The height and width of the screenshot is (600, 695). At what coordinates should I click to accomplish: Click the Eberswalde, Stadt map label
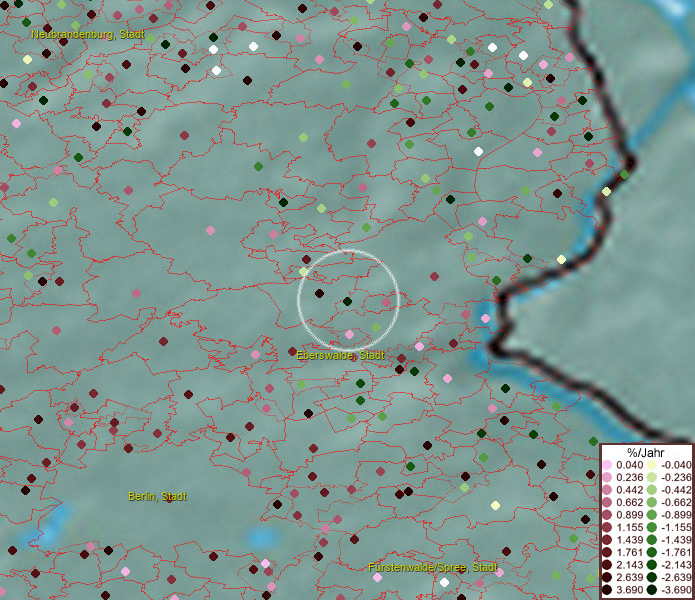point(340,355)
